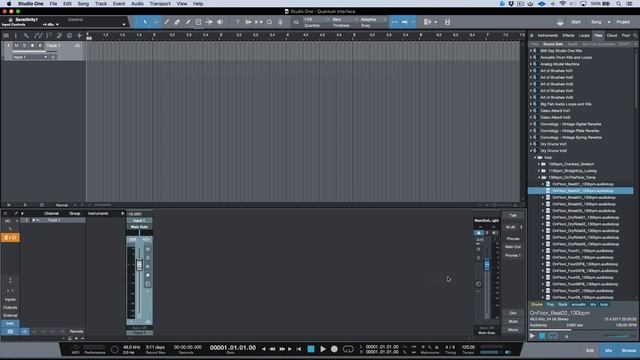640x360 pixels.
Task: Open the Event menu
Action: click(x=119, y=4)
